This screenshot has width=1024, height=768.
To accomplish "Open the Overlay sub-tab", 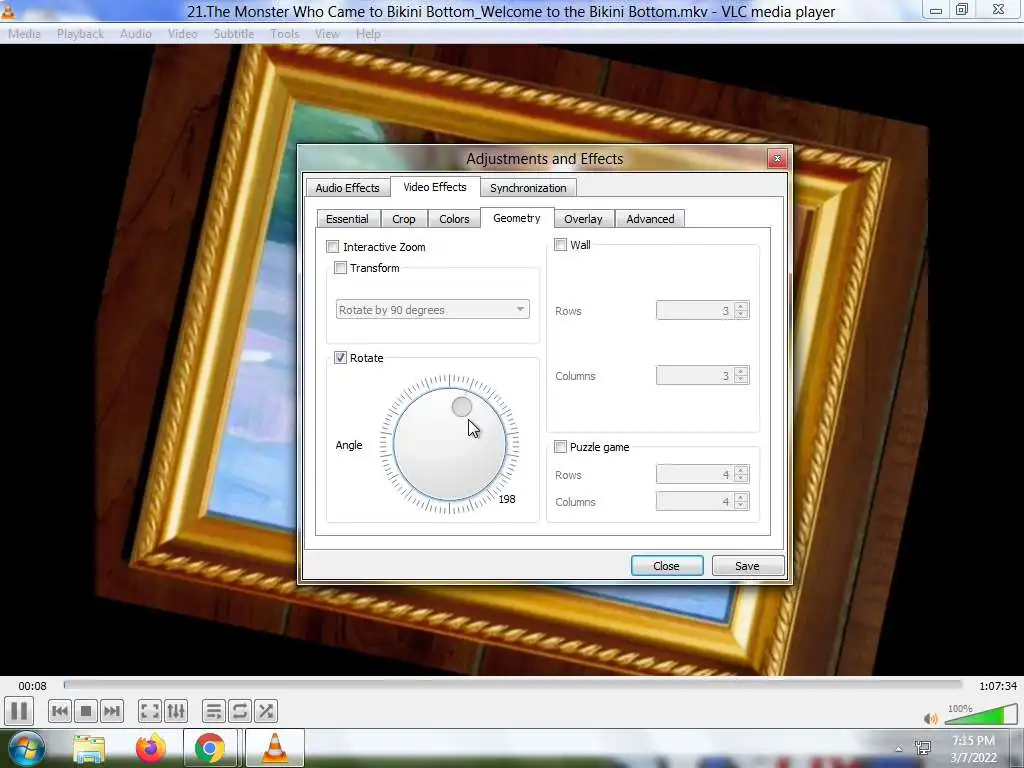I will pyautogui.click(x=583, y=219).
